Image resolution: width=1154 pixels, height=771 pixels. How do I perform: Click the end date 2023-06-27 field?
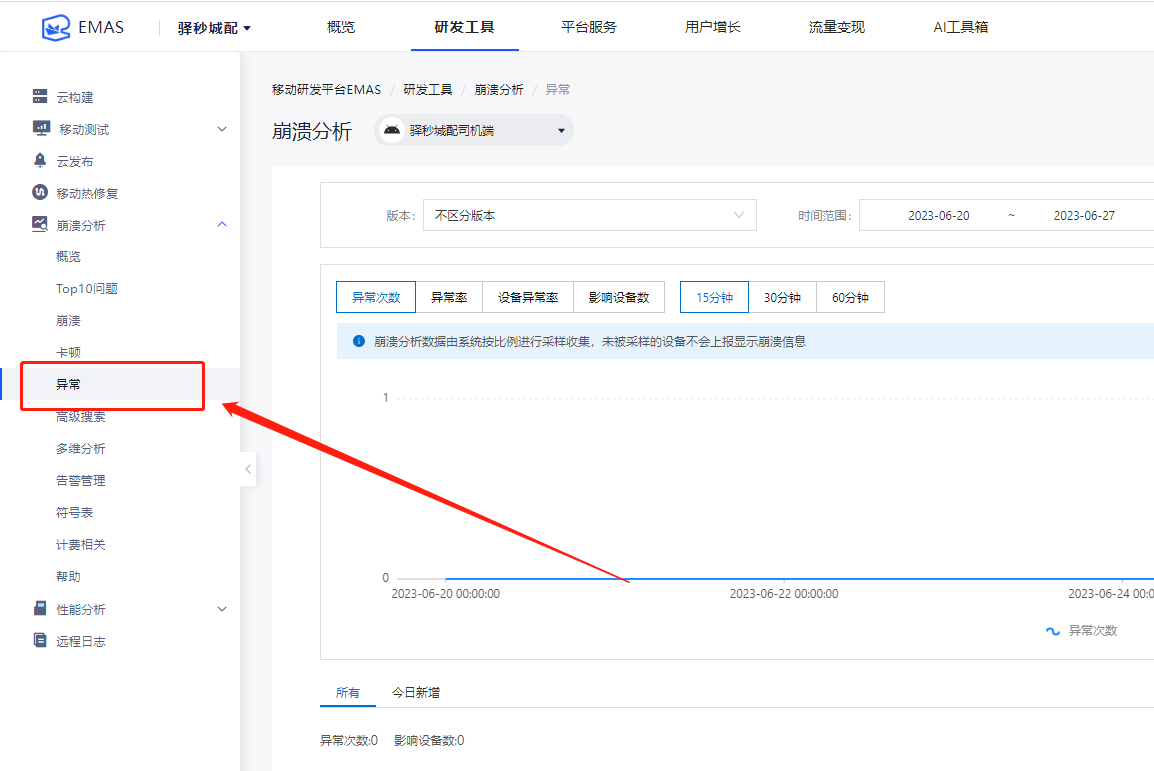pos(1084,216)
